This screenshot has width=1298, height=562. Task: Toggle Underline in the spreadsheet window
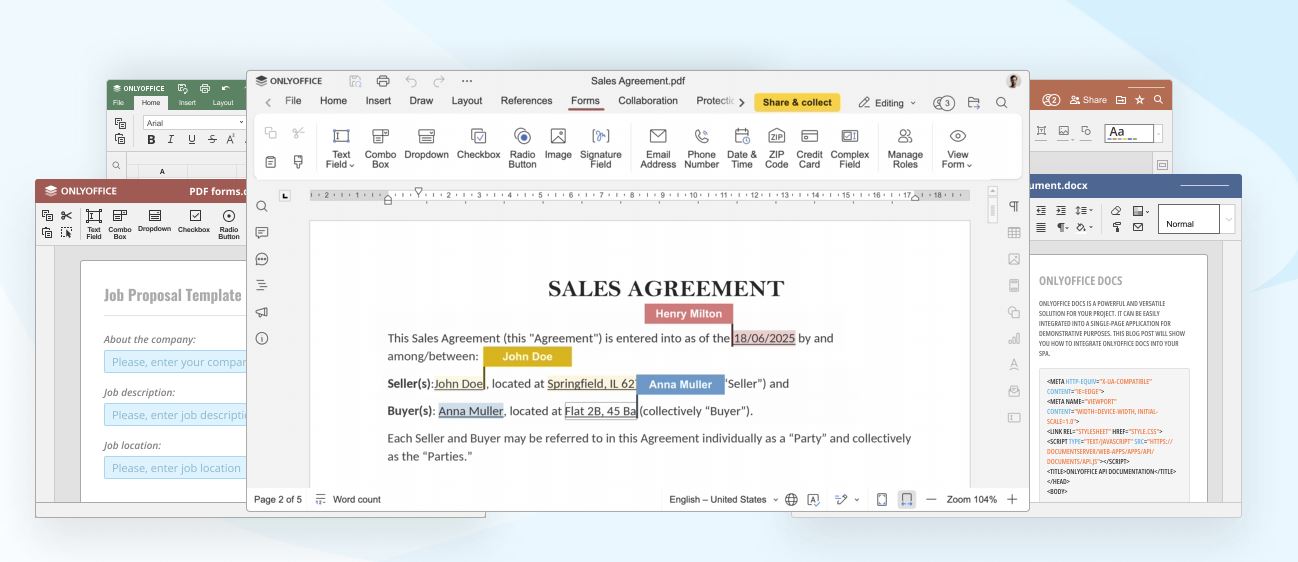pyautogui.click(x=191, y=140)
